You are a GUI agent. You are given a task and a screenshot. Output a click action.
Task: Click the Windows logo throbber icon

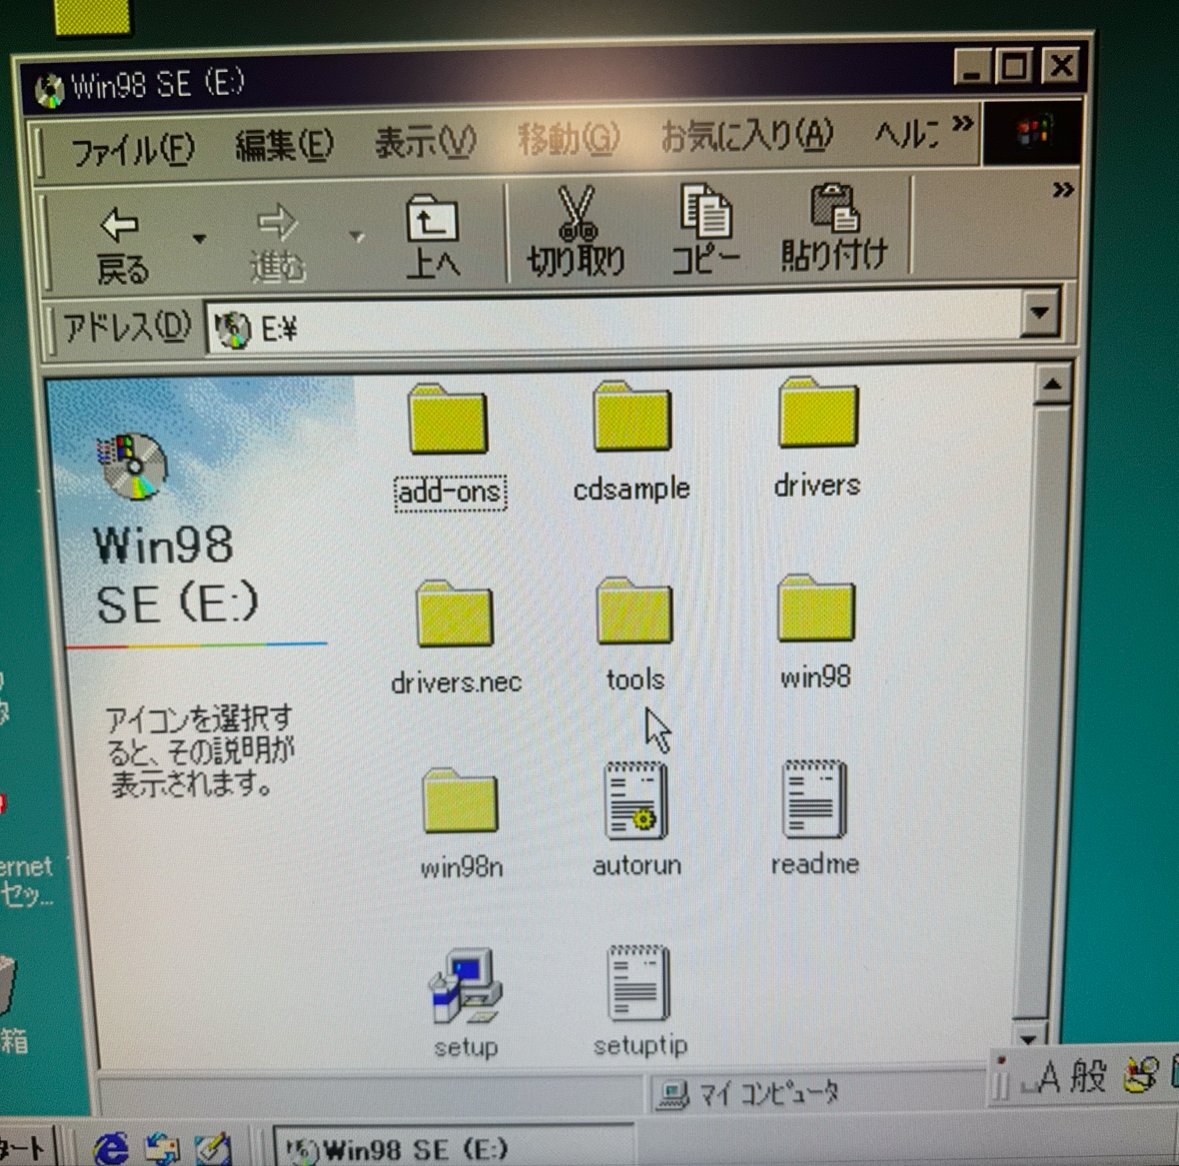click(x=1034, y=132)
